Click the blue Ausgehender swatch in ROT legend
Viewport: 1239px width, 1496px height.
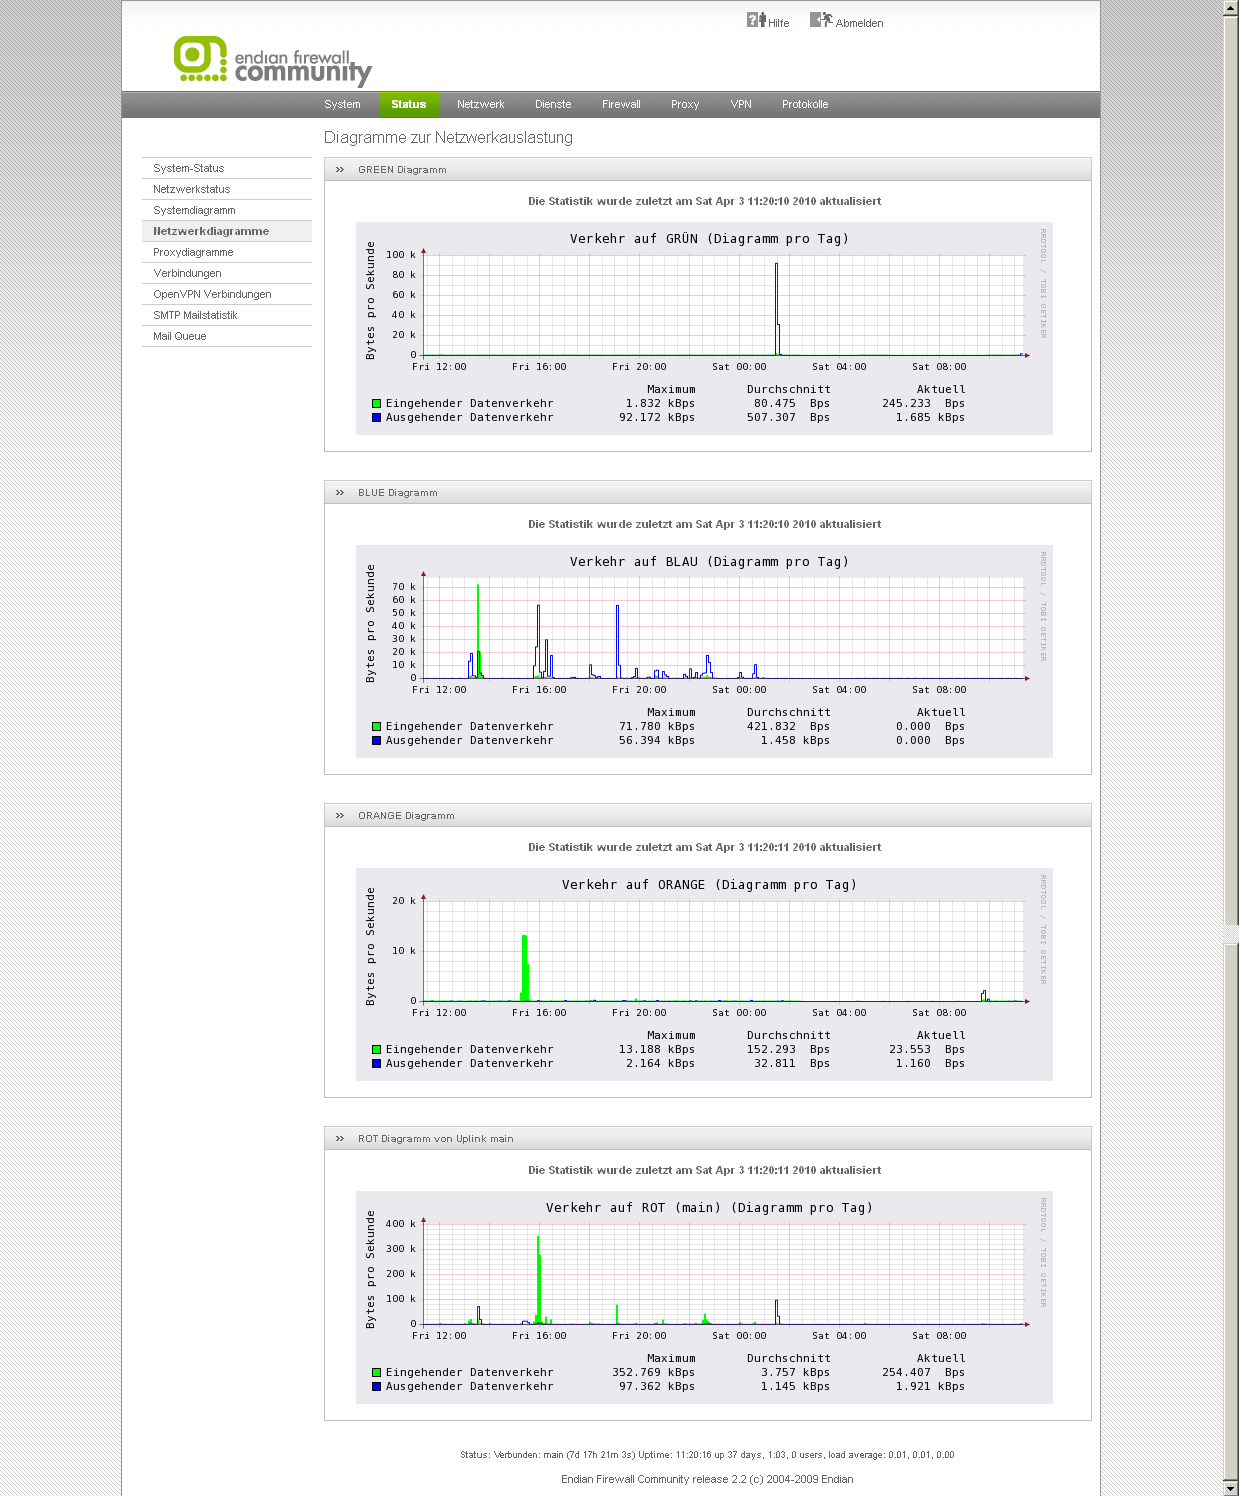click(x=377, y=1387)
